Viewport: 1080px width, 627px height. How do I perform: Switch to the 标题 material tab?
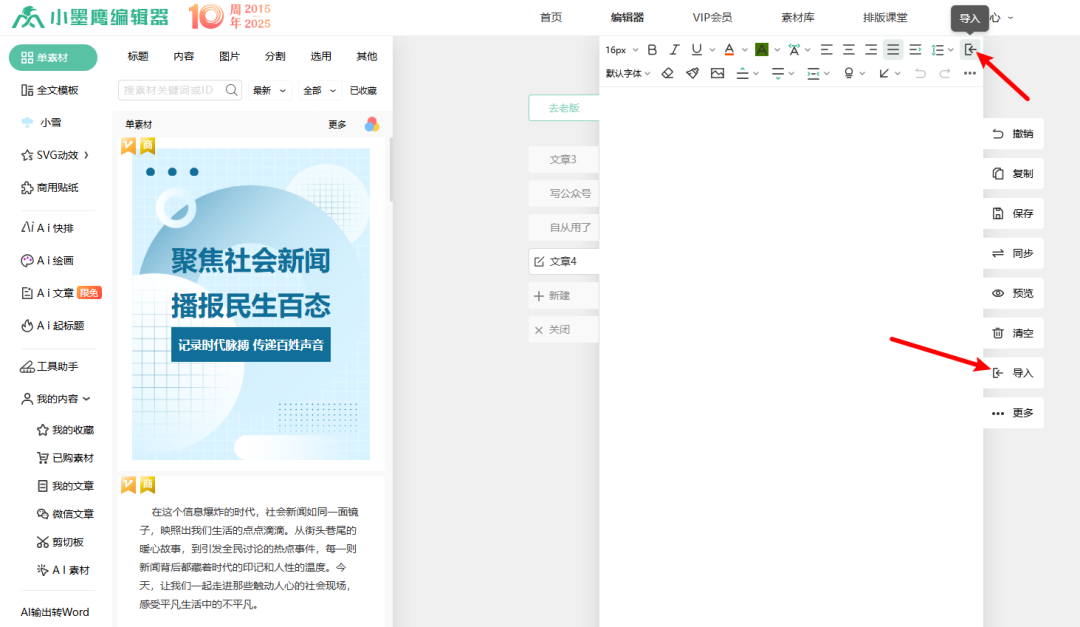tap(138, 57)
